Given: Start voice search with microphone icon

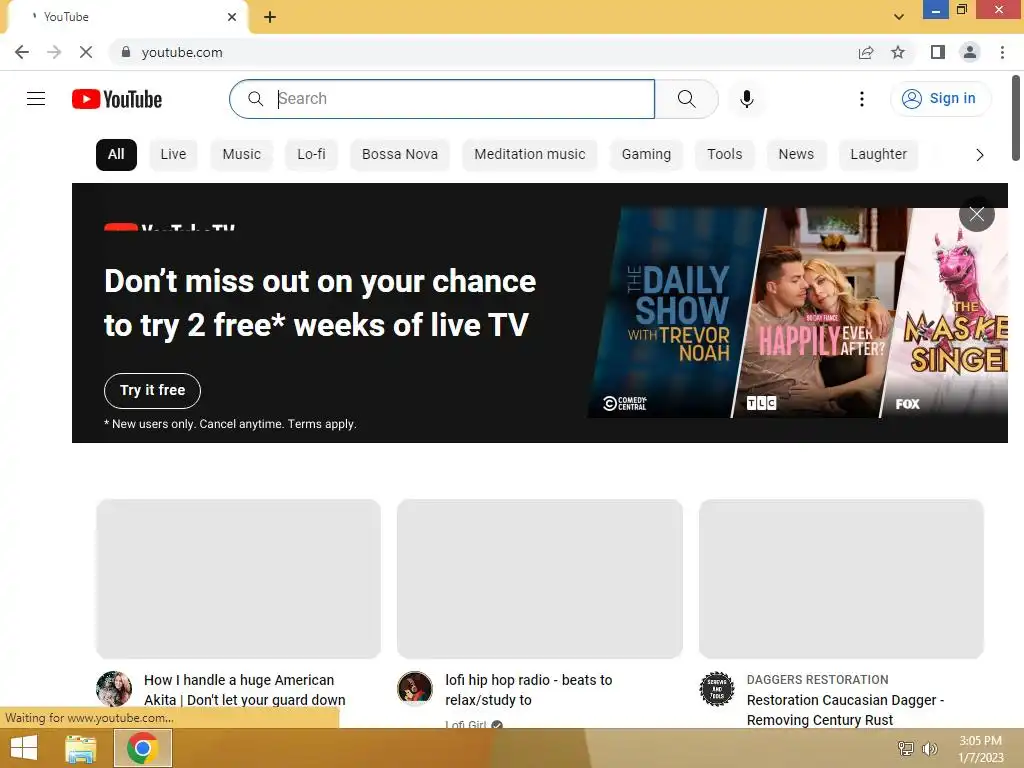Looking at the screenshot, I should coord(746,99).
